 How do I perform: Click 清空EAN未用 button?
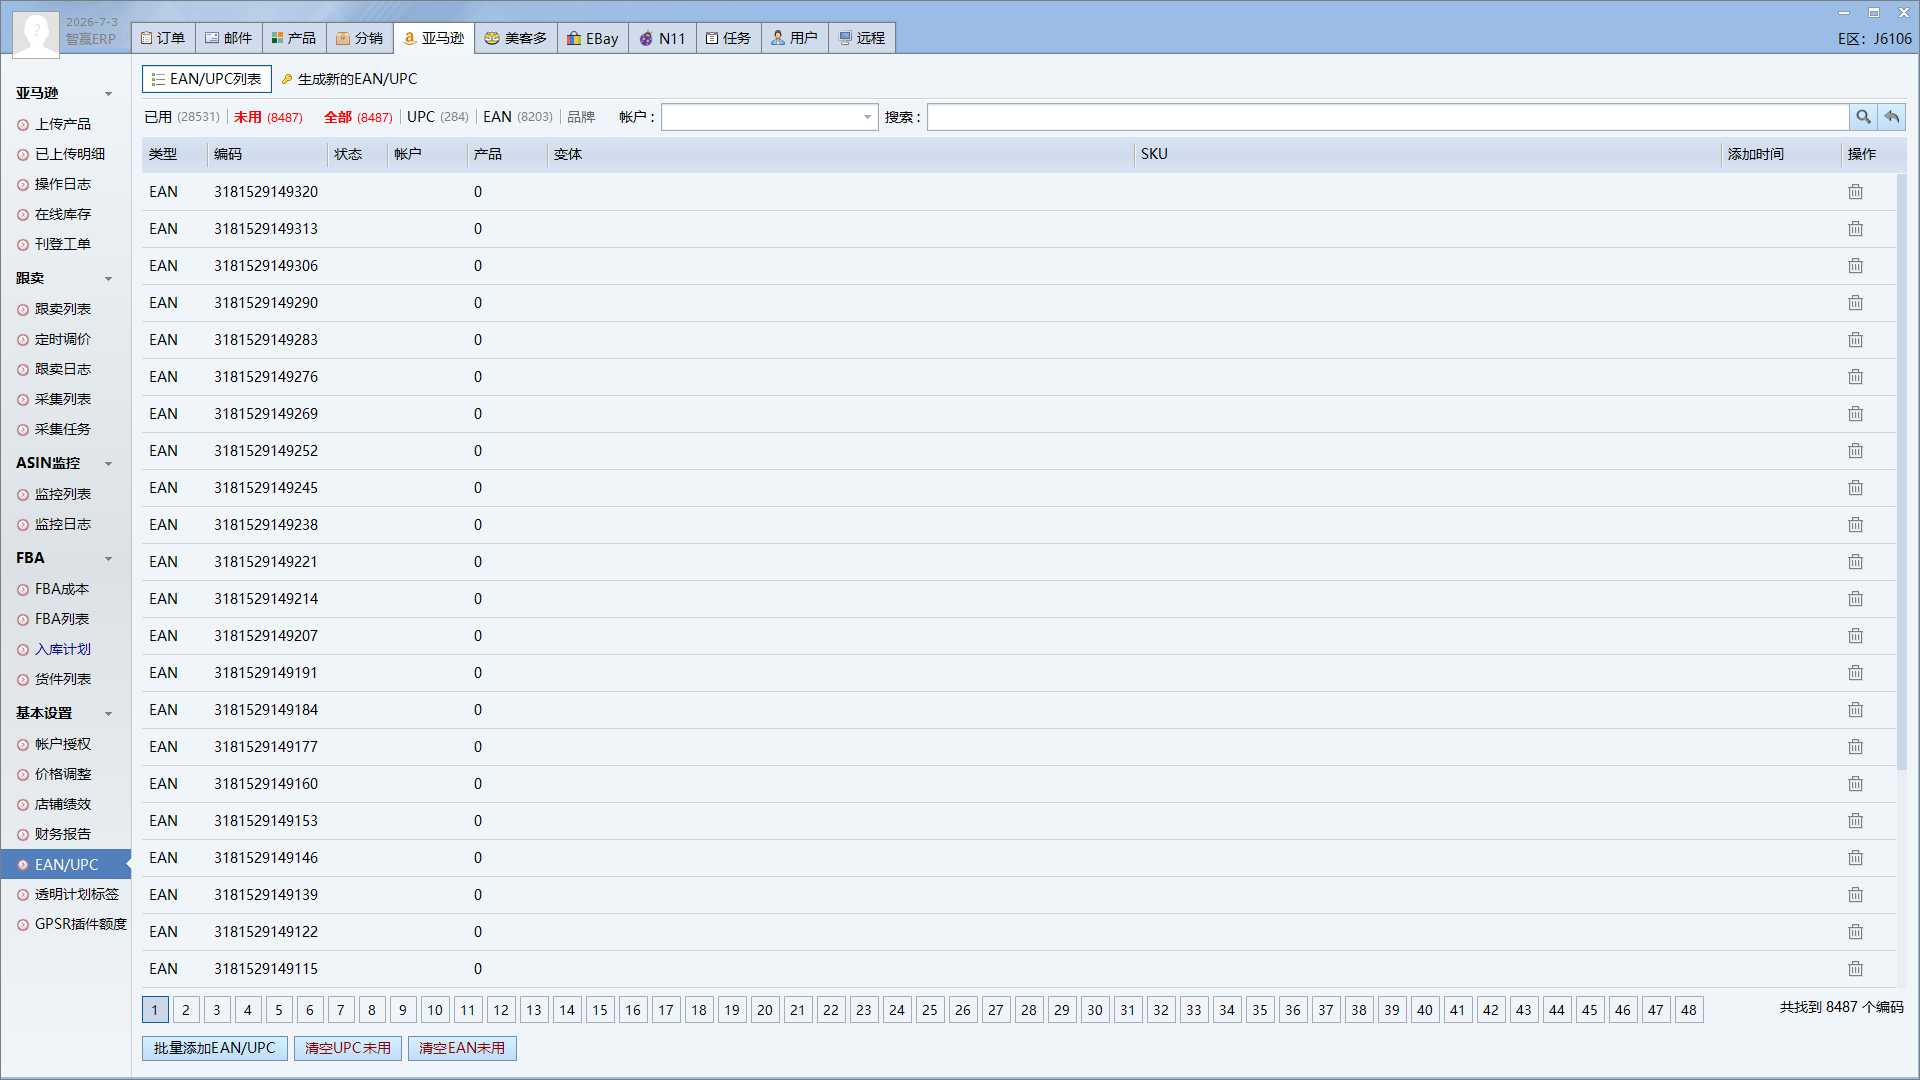tap(462, 1048)
